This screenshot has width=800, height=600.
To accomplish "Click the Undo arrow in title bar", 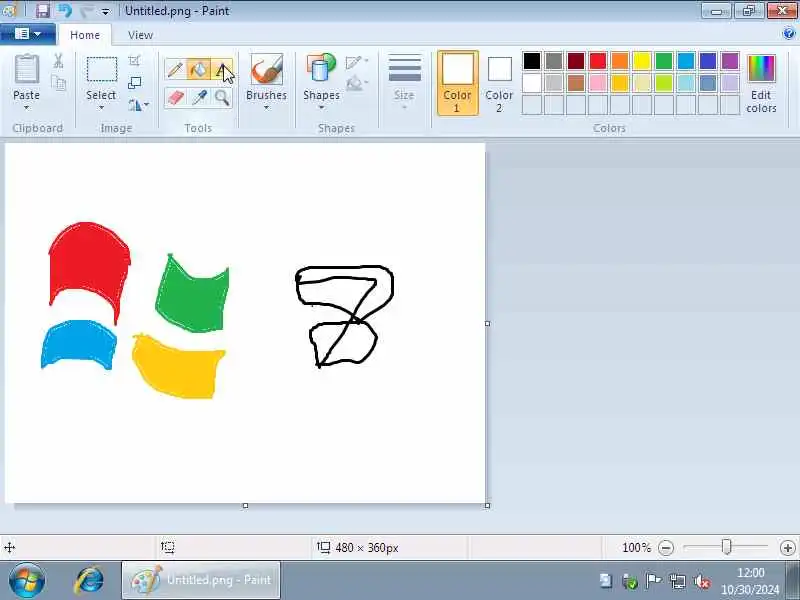I will (64, 11).
